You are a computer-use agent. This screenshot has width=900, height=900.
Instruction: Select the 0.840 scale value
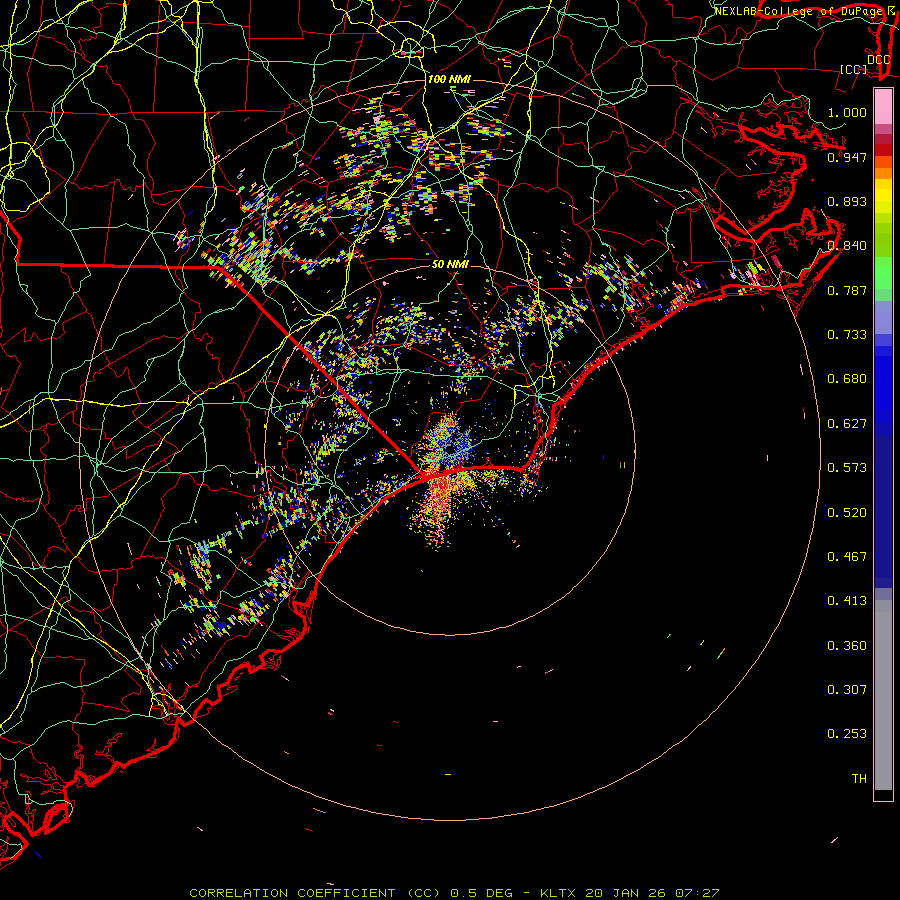[847, 245]
